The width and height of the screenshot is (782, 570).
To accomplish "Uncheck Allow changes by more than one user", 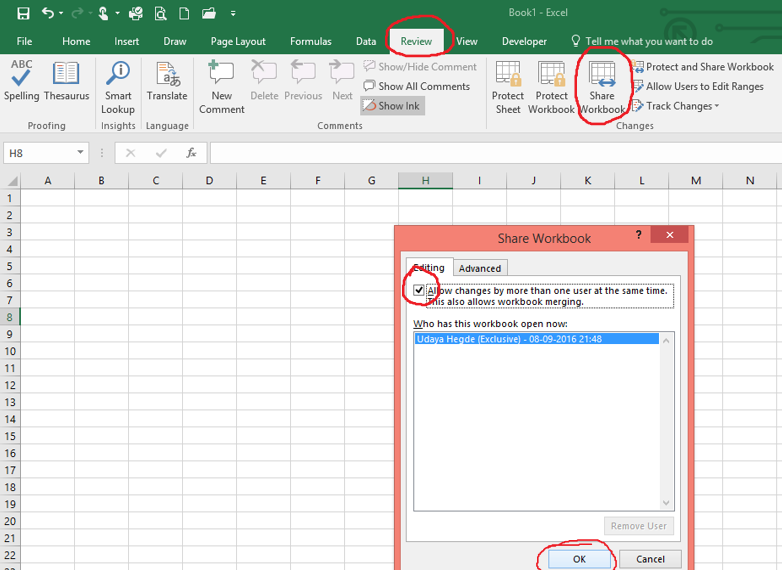I will click(x=419, y=291).
